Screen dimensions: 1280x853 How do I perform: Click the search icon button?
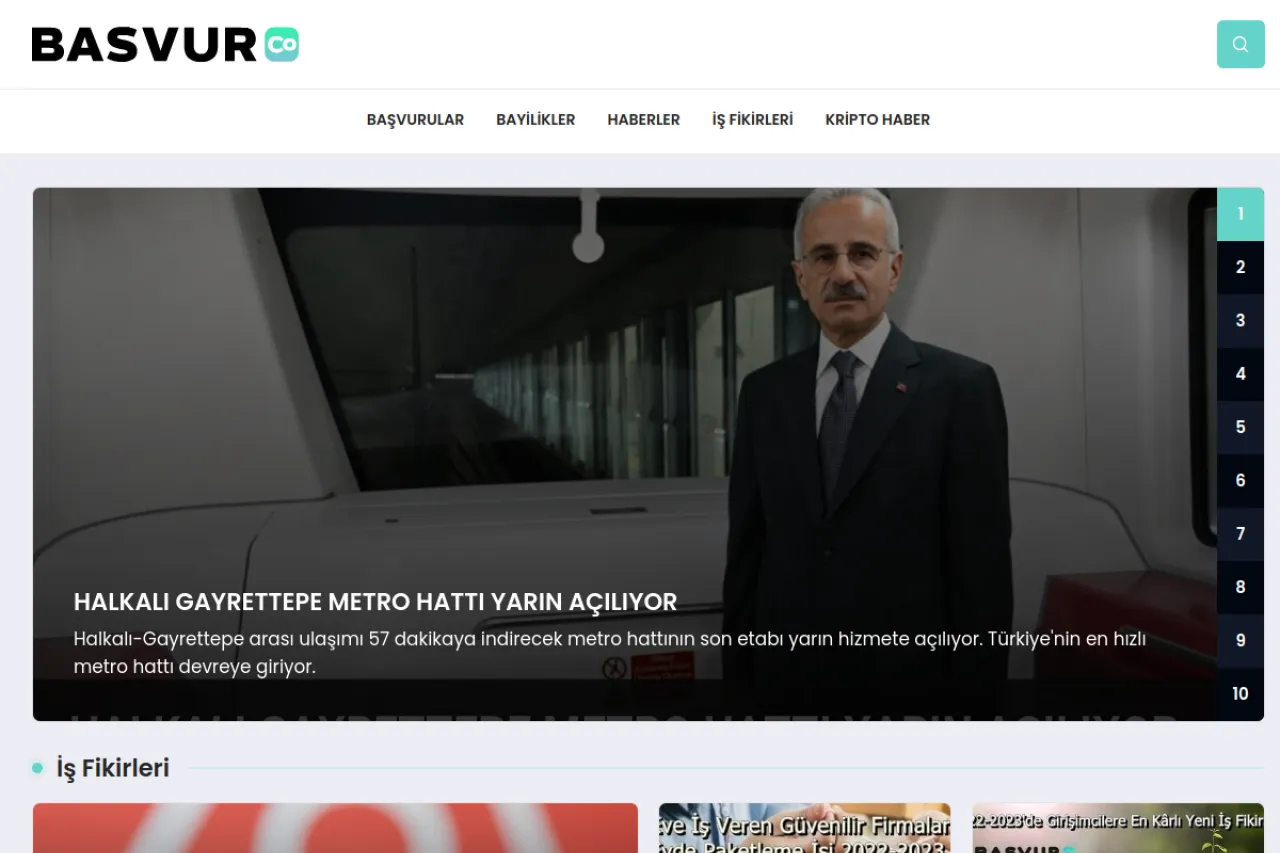point(1240,44)
